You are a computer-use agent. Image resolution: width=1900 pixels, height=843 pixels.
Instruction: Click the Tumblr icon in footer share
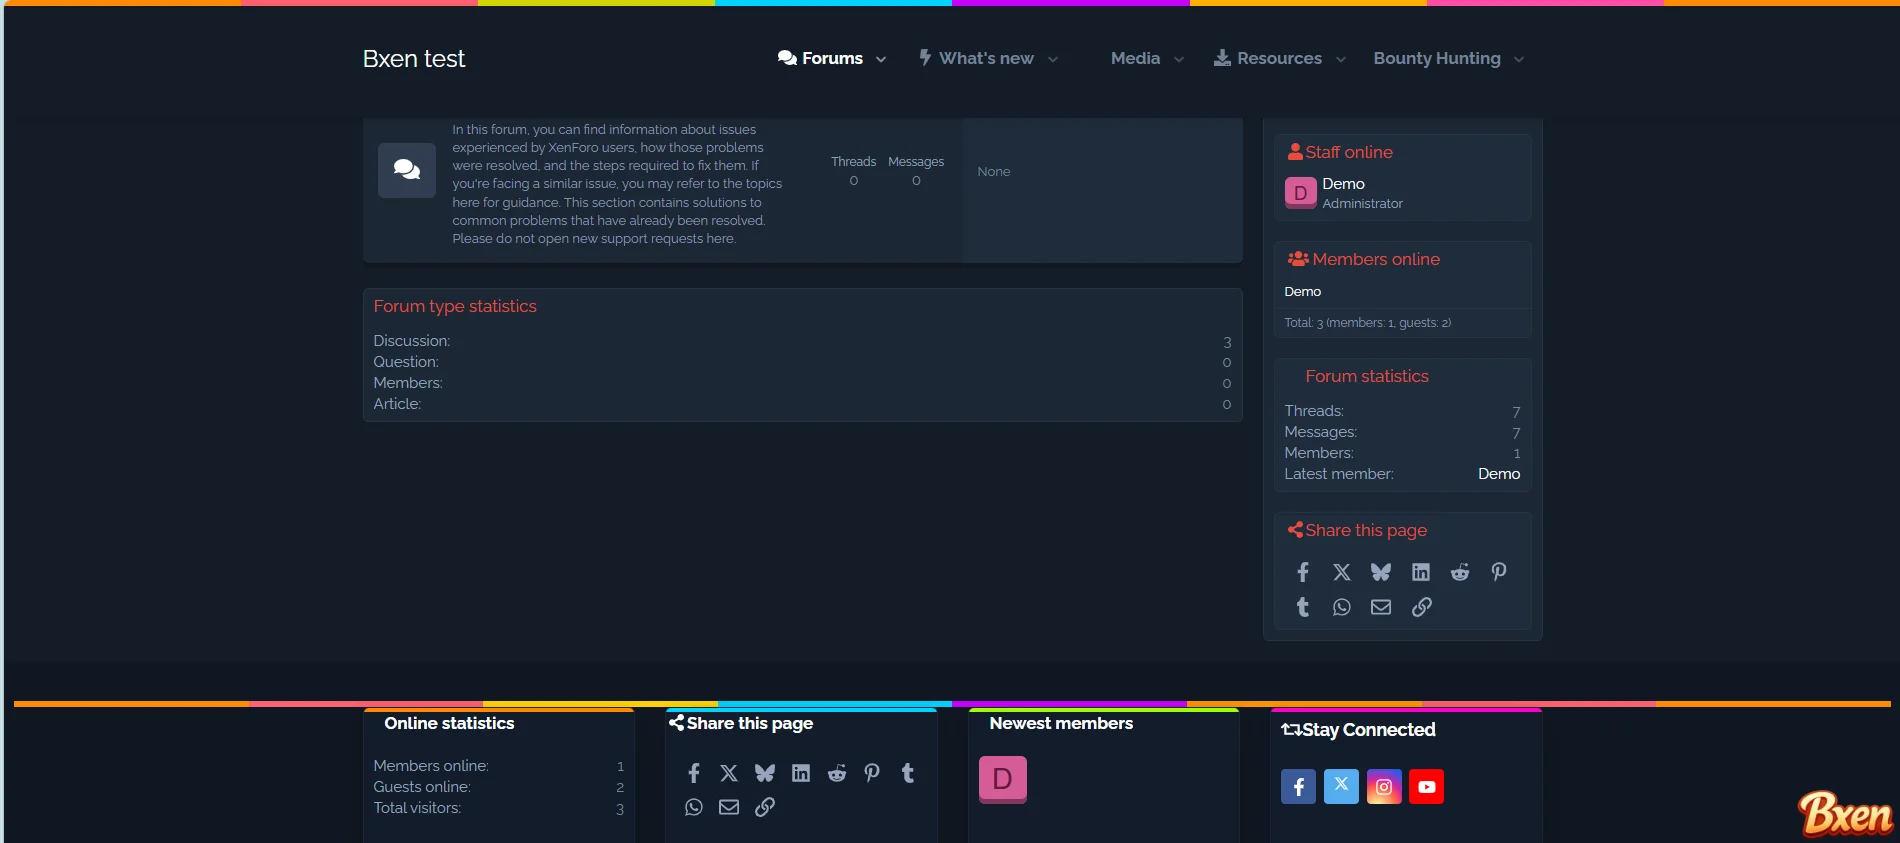pyautogui.click(x=907, y=773)
